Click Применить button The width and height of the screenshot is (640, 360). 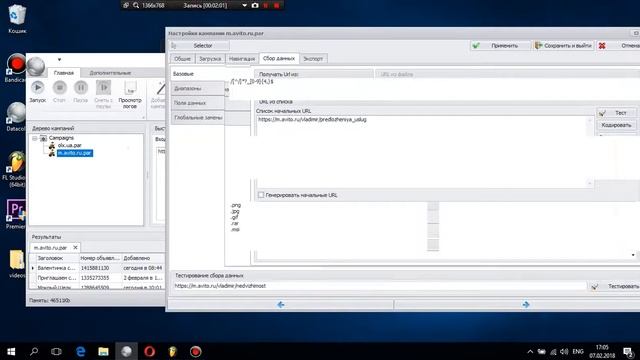500,46
